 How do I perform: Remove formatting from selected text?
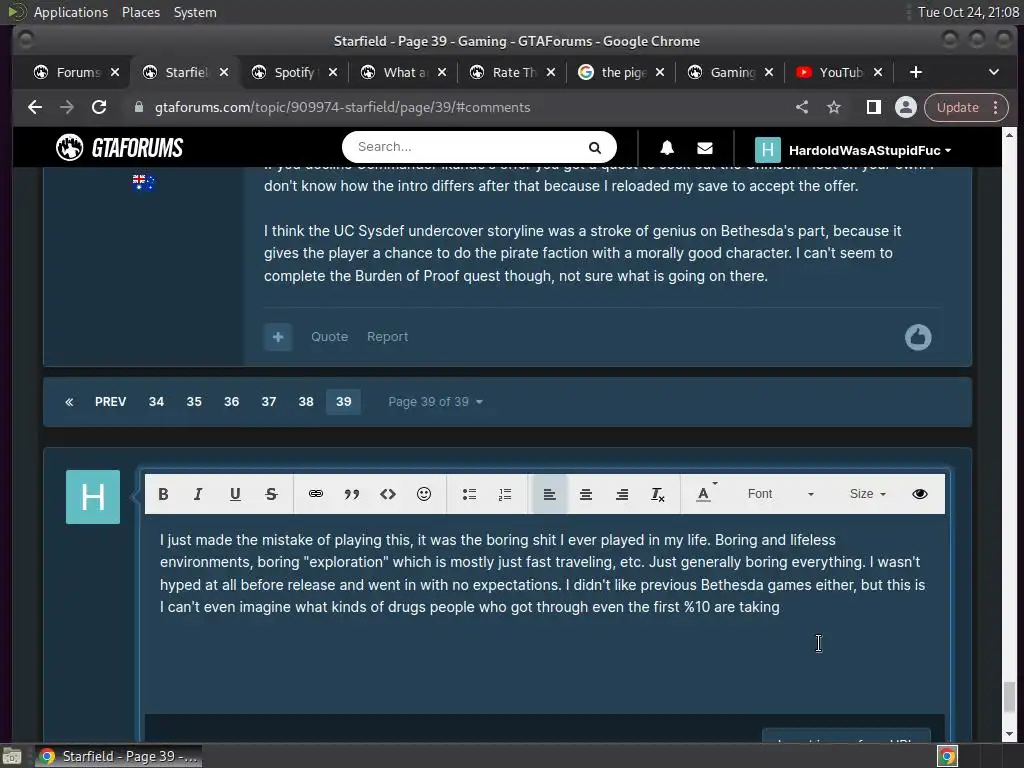658,494
